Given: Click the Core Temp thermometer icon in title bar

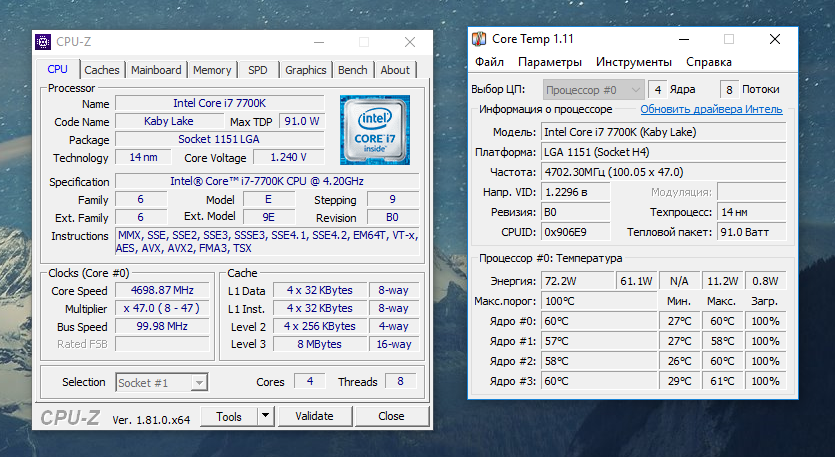Looking at the screenshot, I should (x=479, y=39).
